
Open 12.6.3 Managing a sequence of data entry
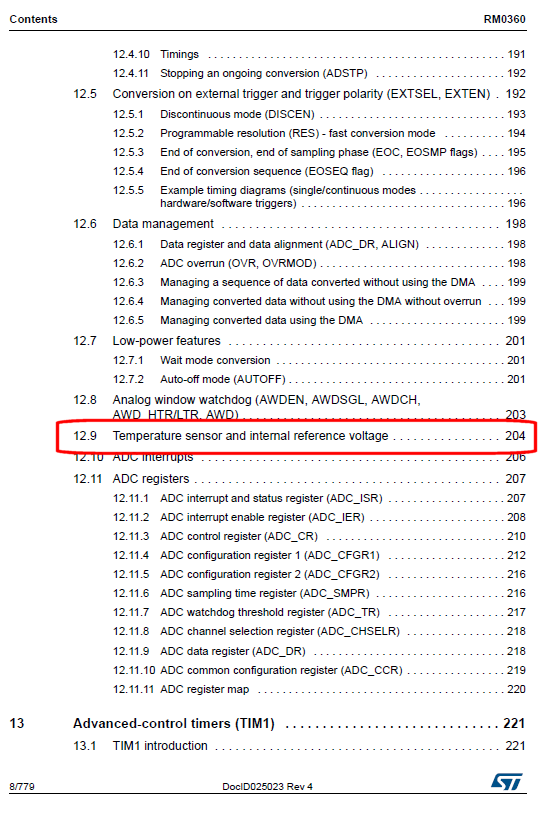tap(319, 283)
